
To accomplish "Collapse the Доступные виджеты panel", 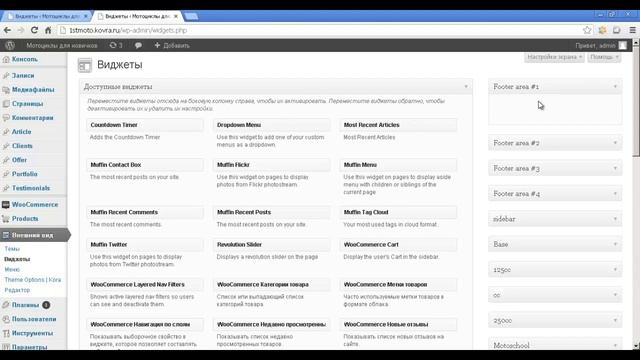I will pyautogui.click(x=466, y=87).
